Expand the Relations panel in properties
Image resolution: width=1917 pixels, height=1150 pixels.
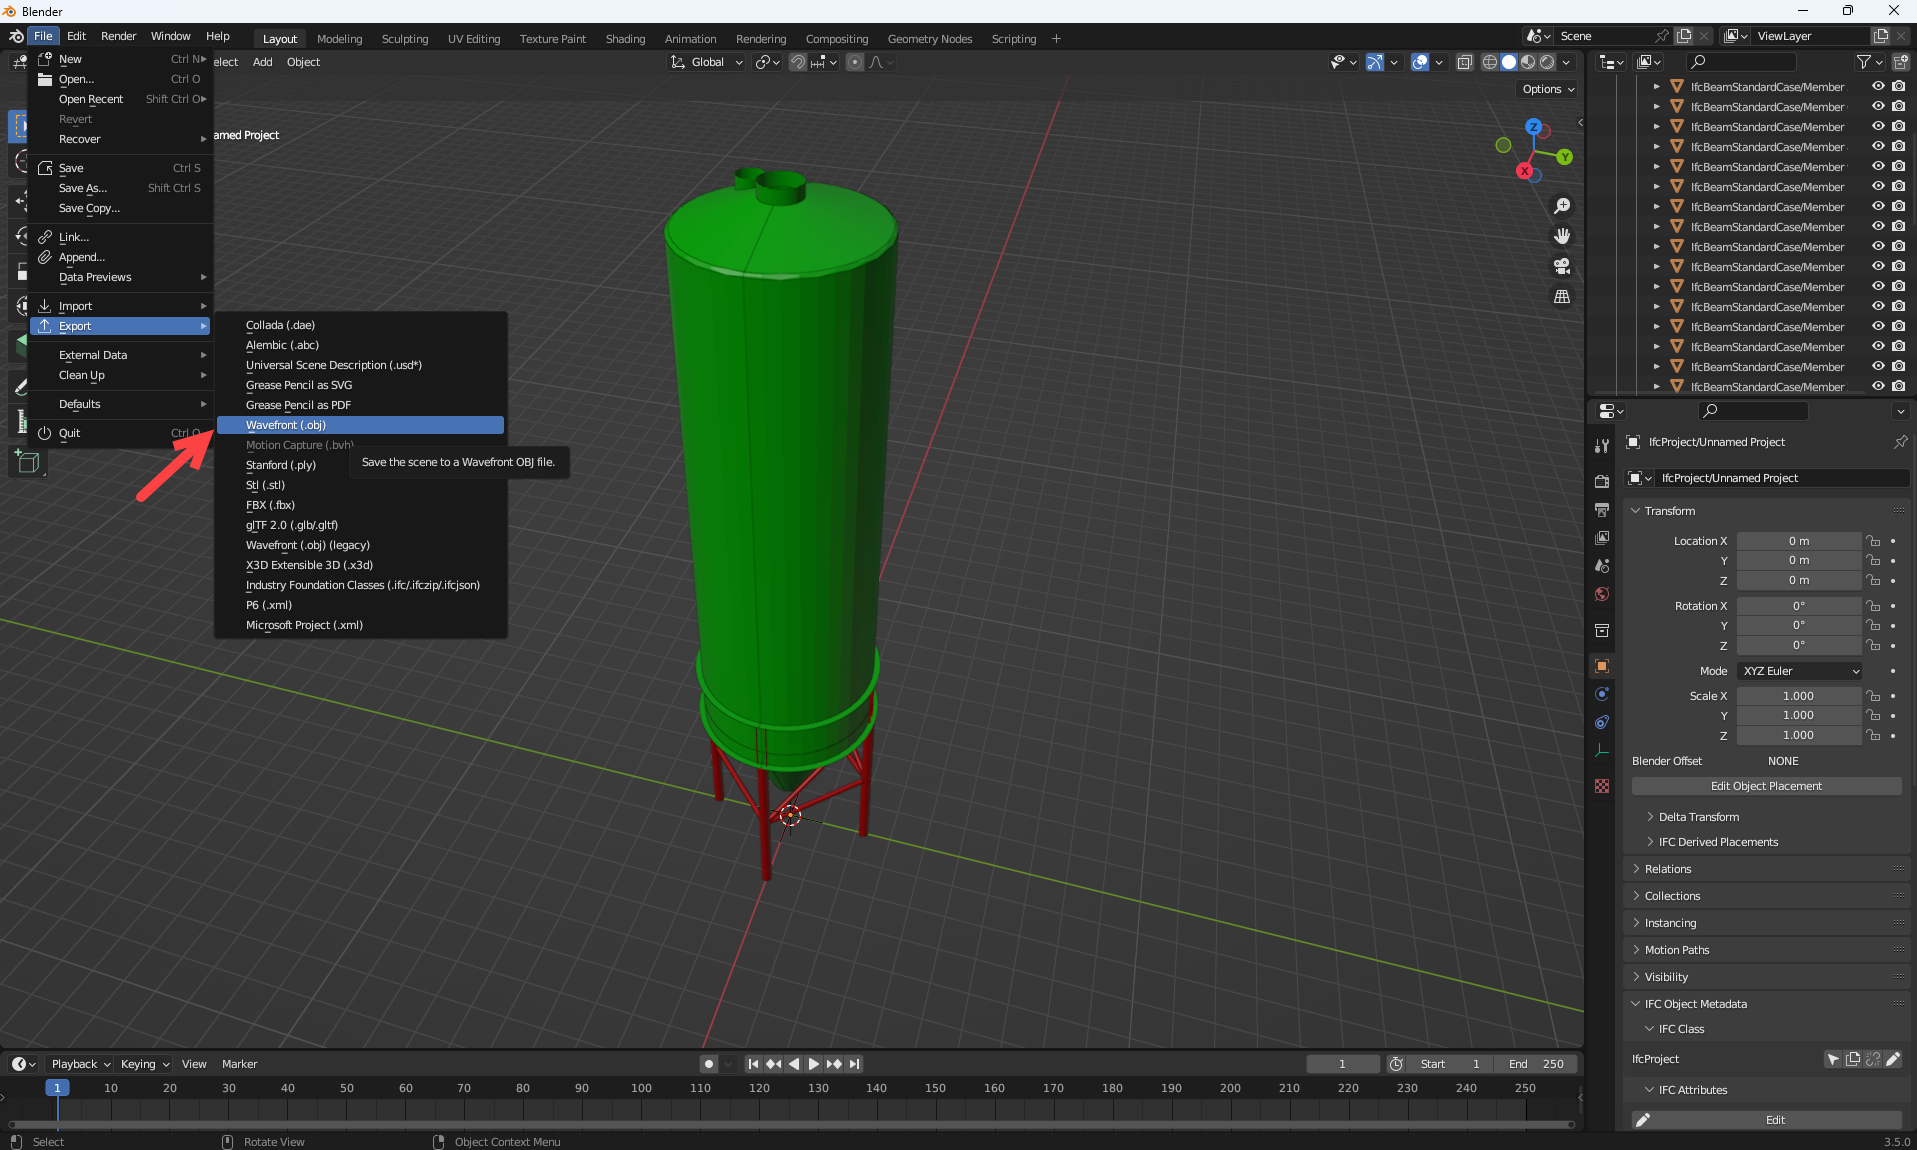[1668, 868]
